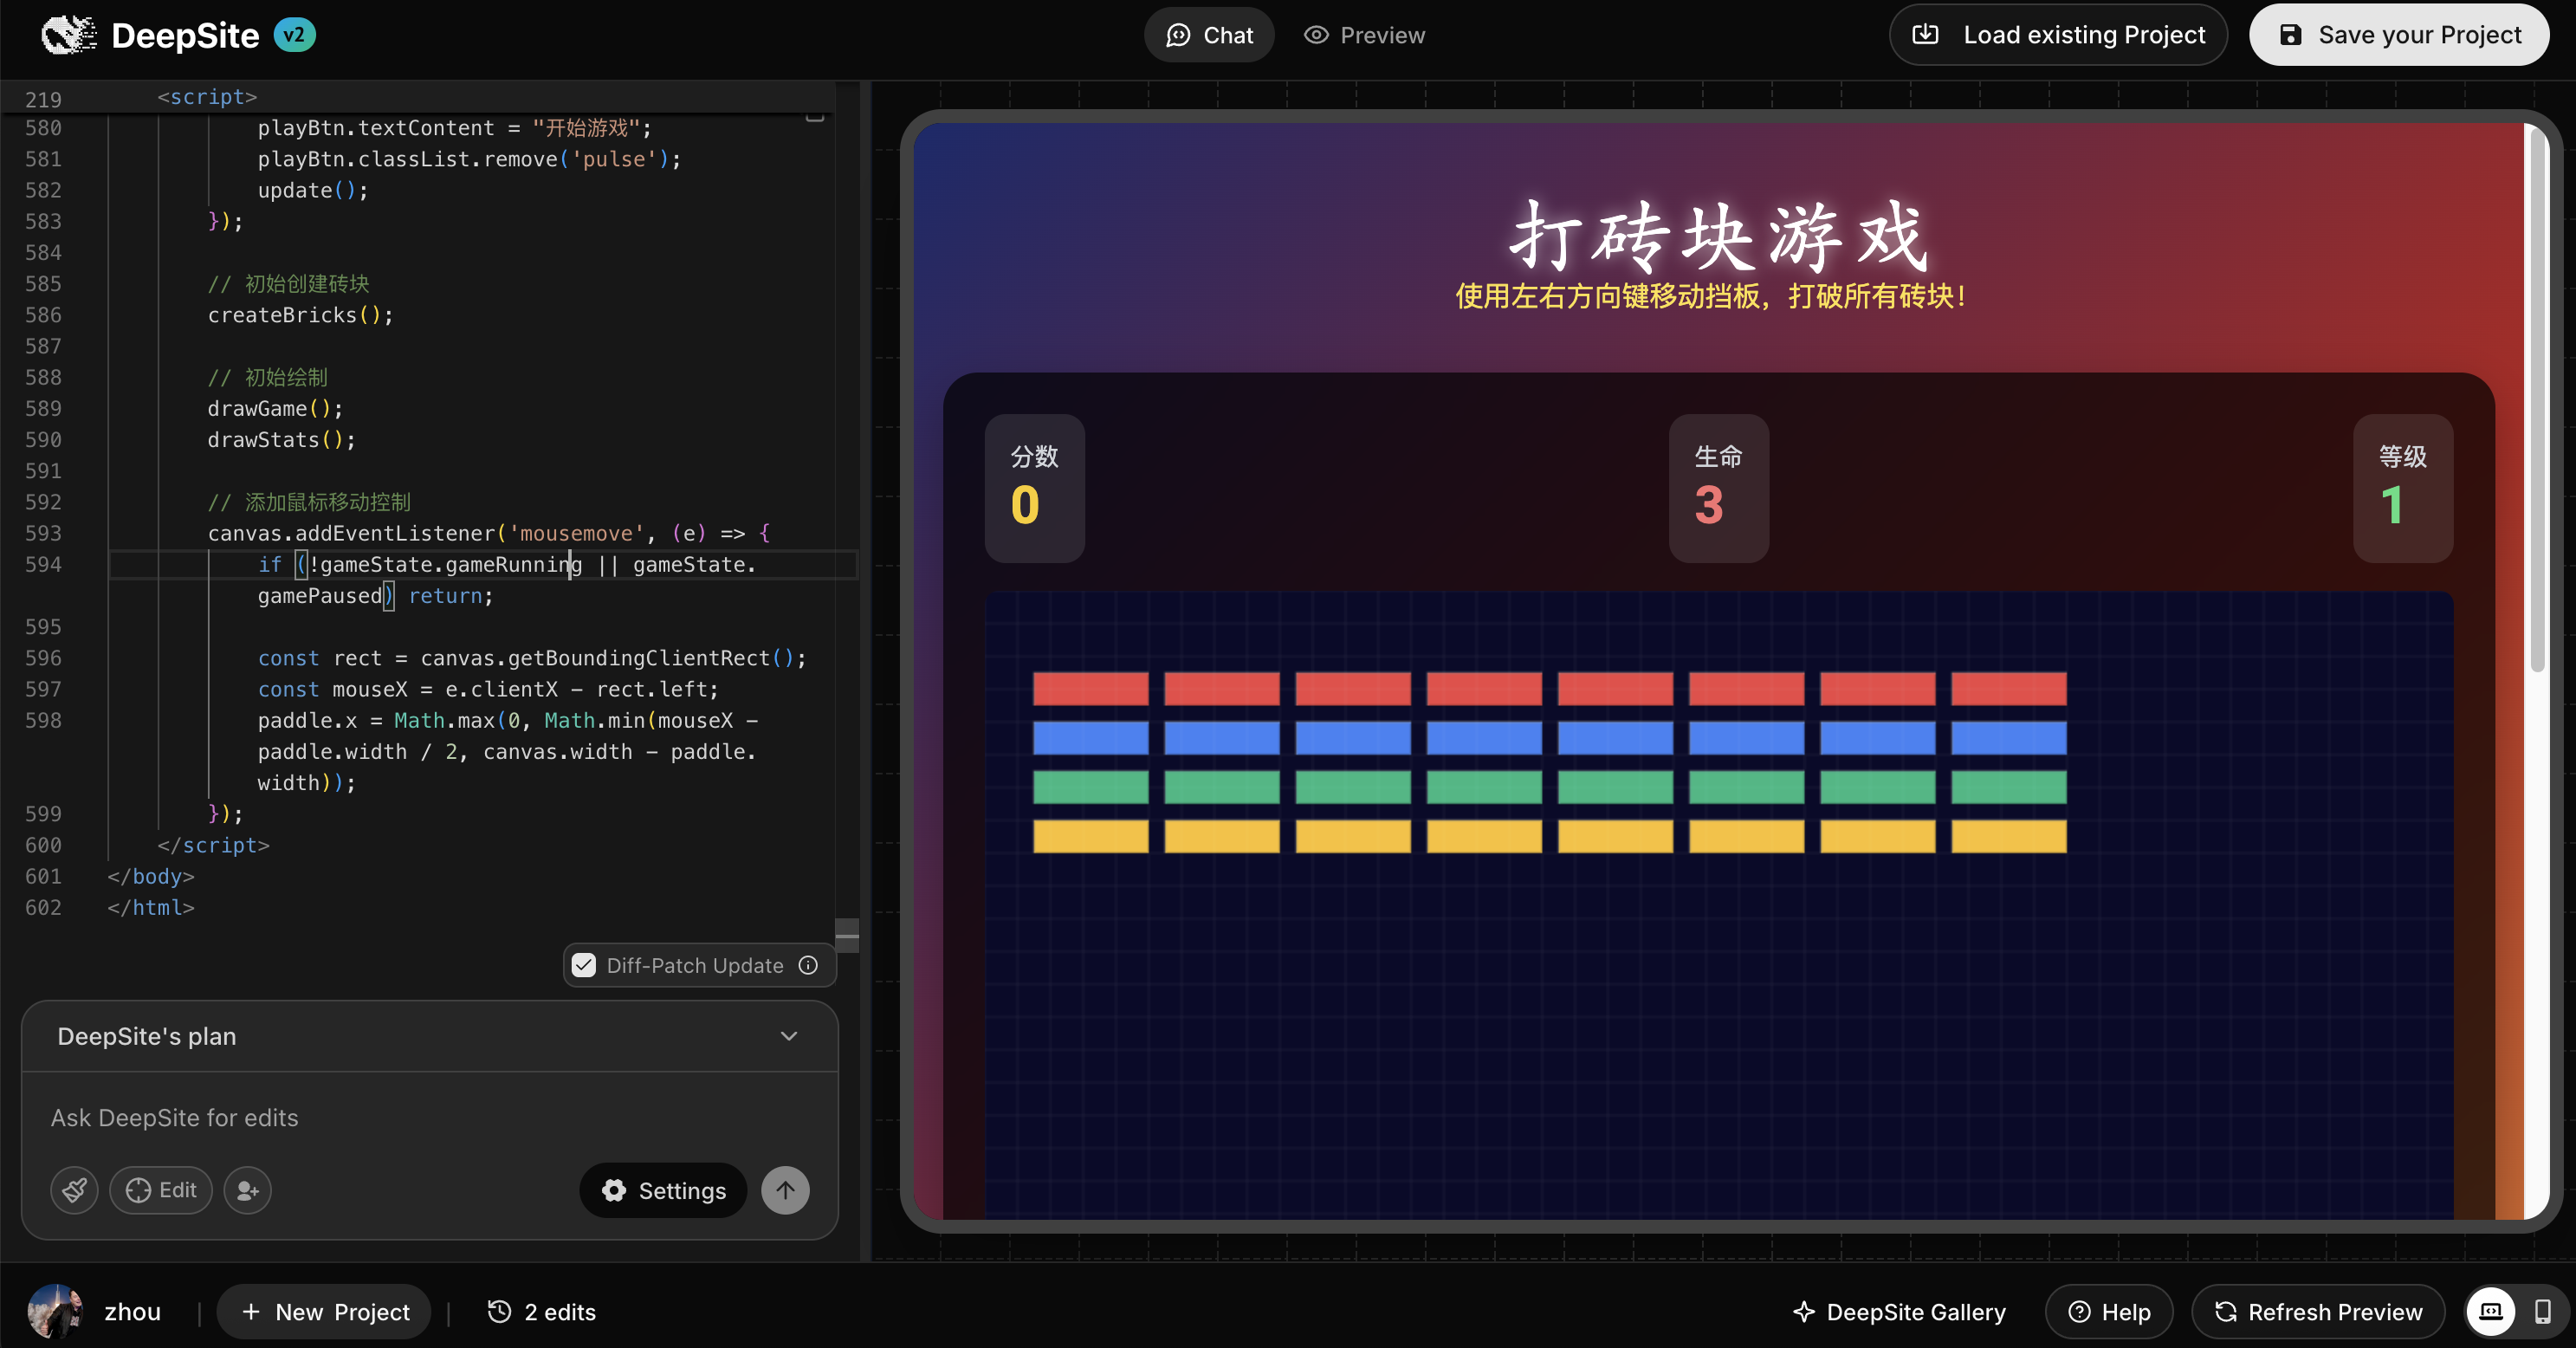This screenshot has height=1348, width=2576.
Task: Switch to mobile preview mode icon
Action: [x=2543, y=1311]
